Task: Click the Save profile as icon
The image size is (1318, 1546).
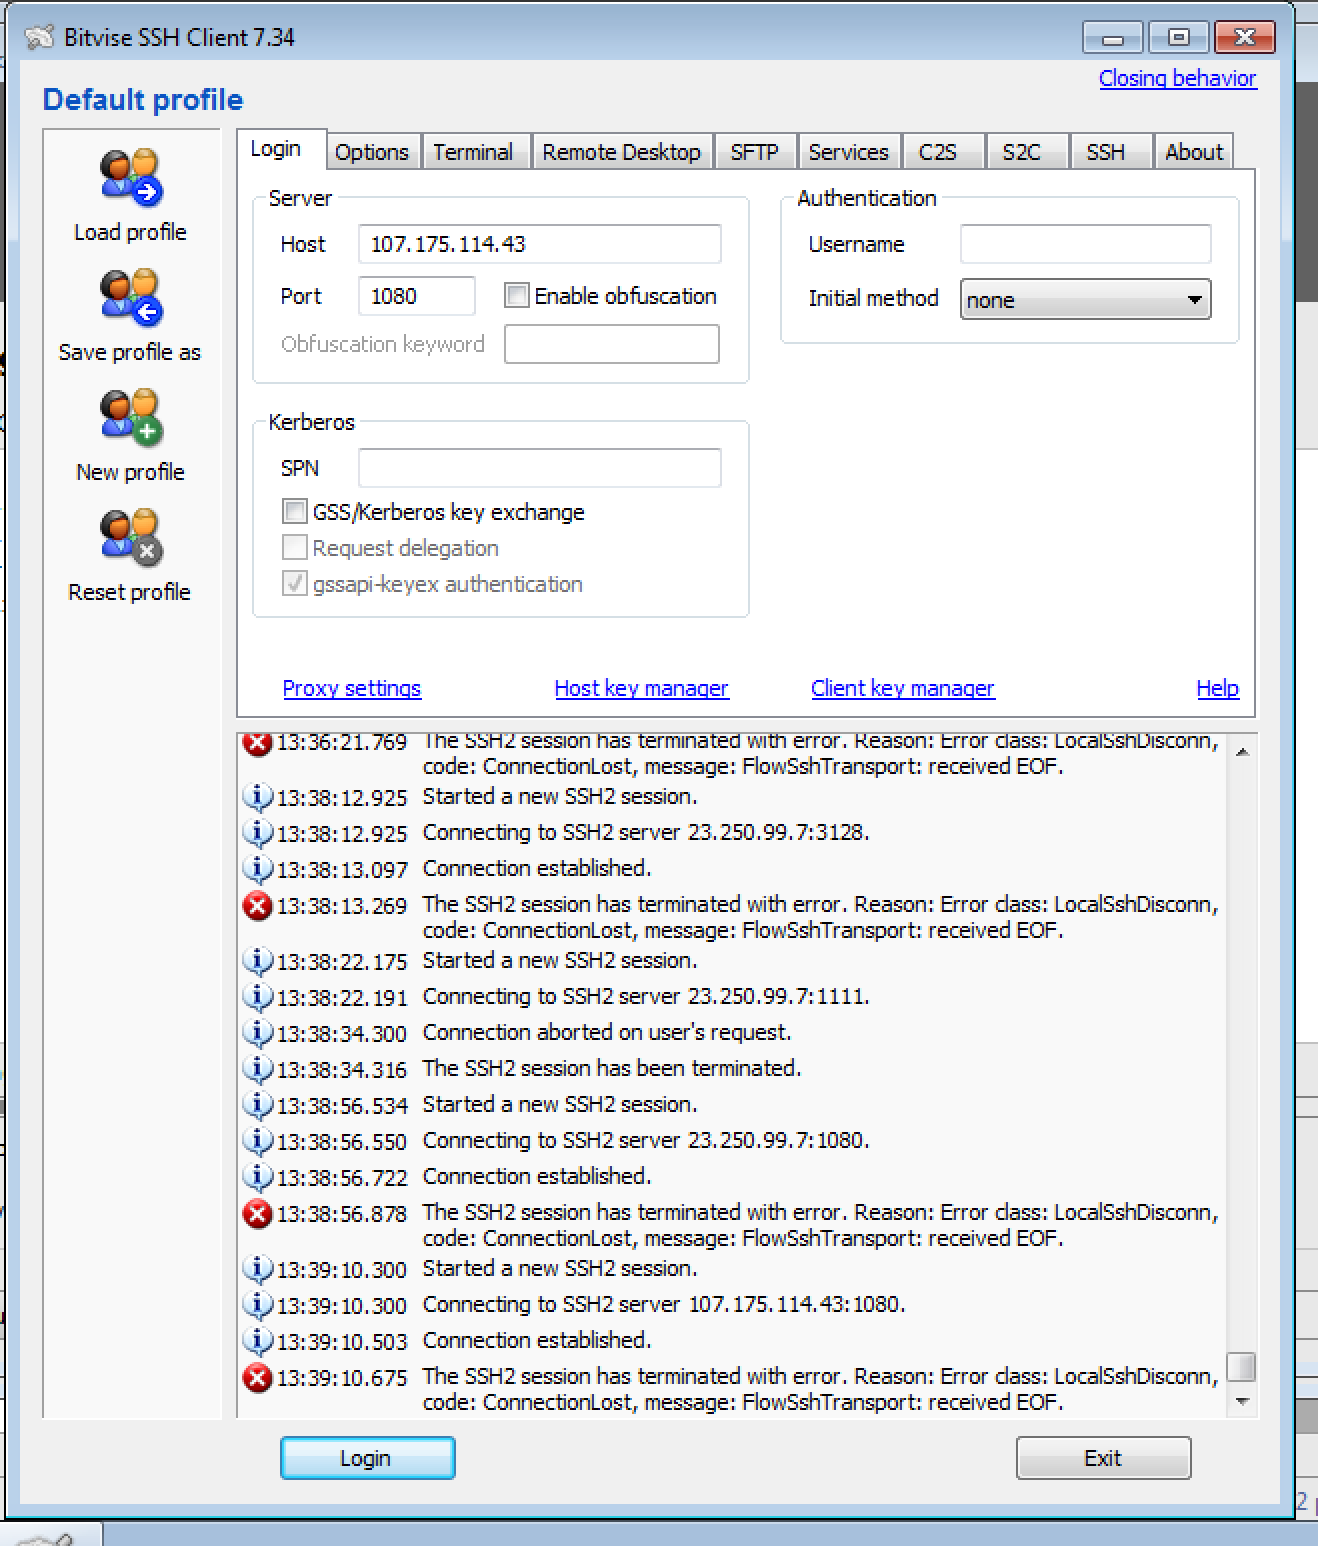Action: 131,297
